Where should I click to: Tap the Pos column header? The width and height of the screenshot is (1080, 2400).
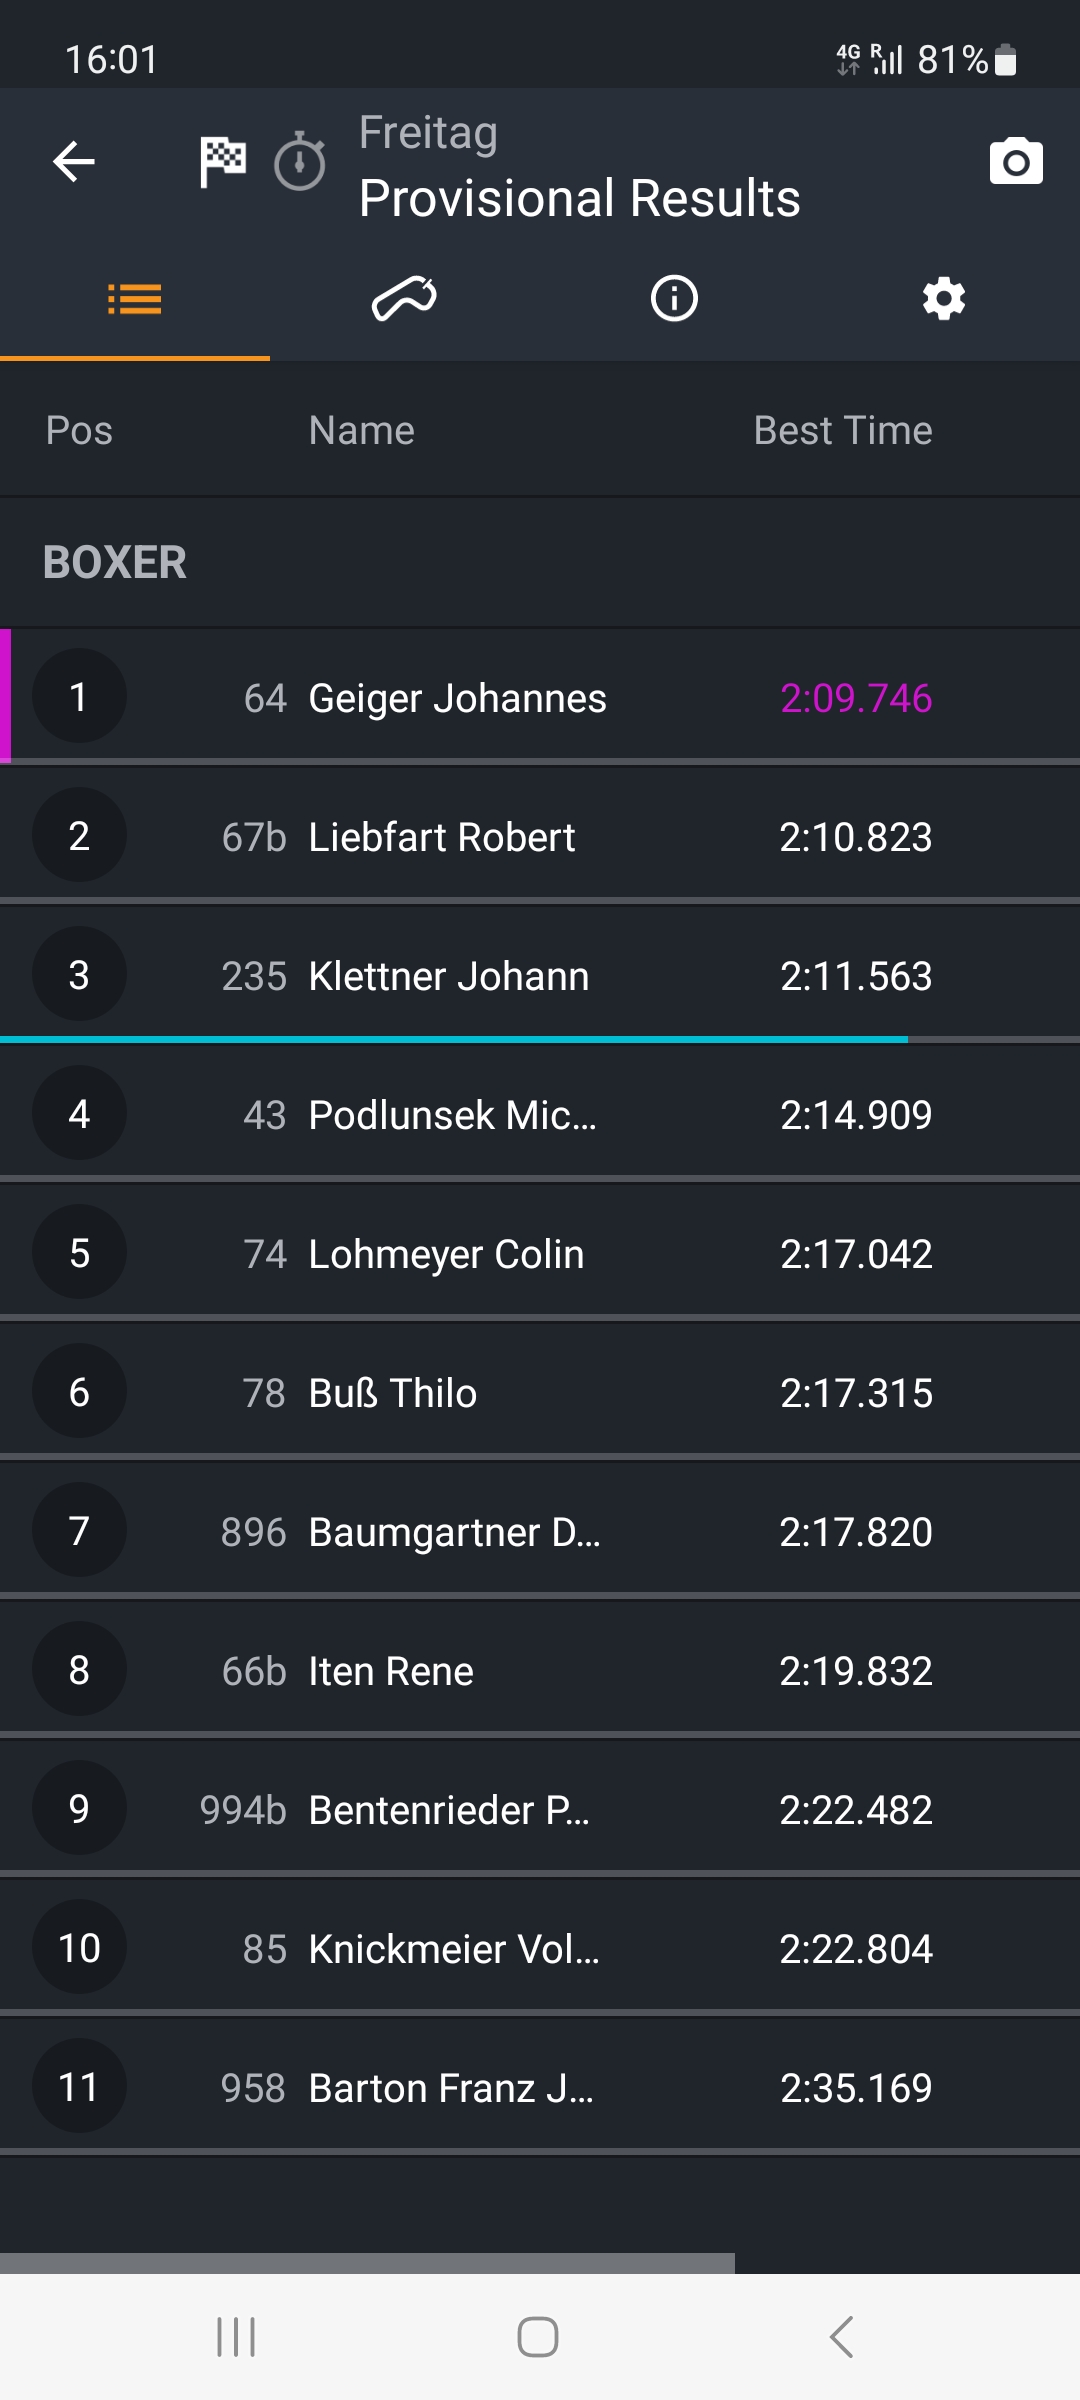(x=79, y=431)
